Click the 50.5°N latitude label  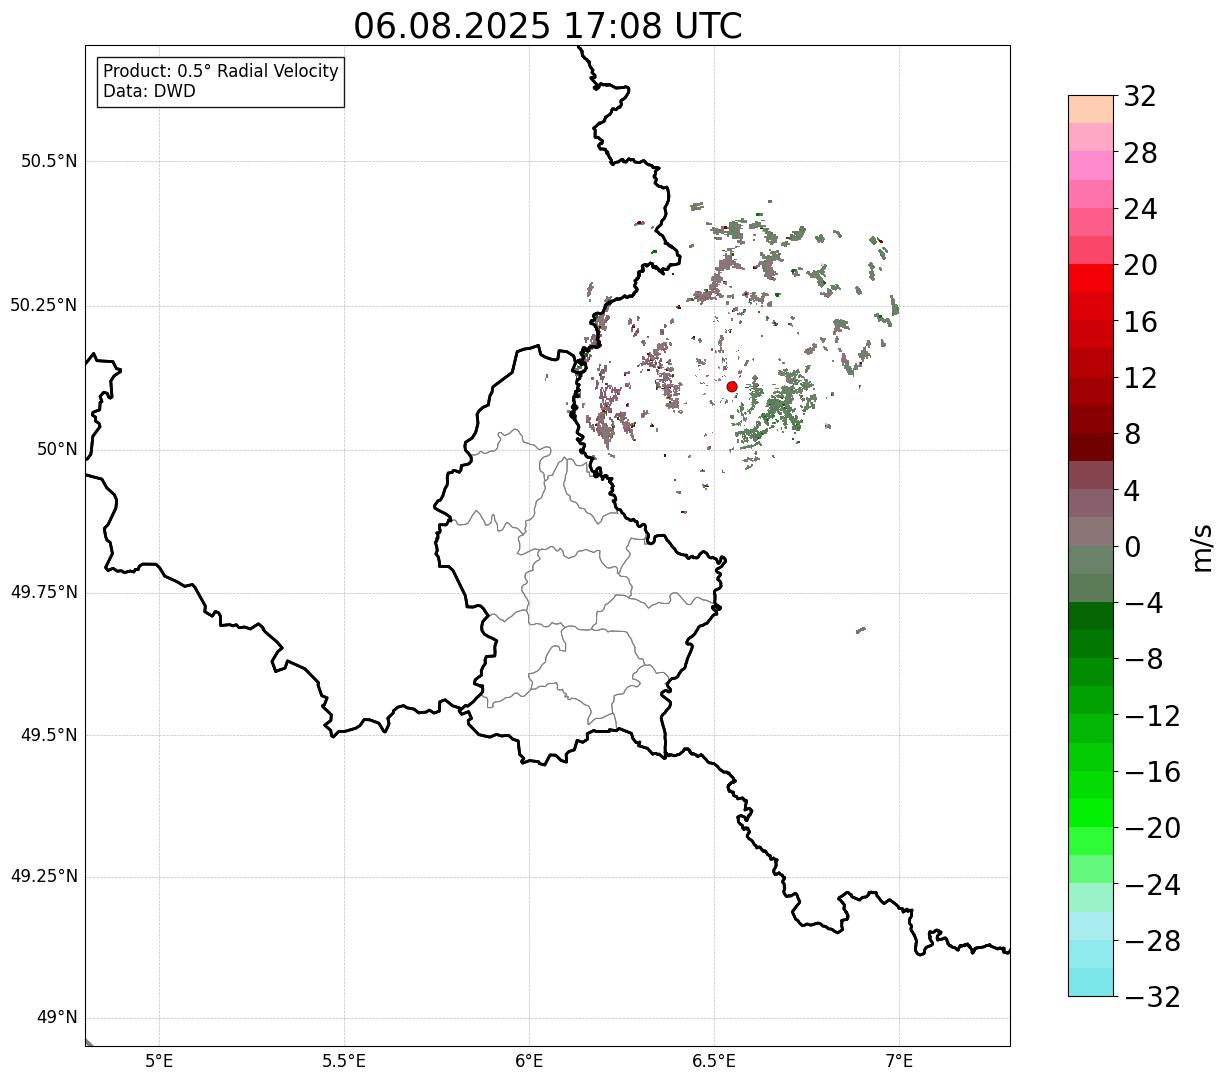point(49,161)
